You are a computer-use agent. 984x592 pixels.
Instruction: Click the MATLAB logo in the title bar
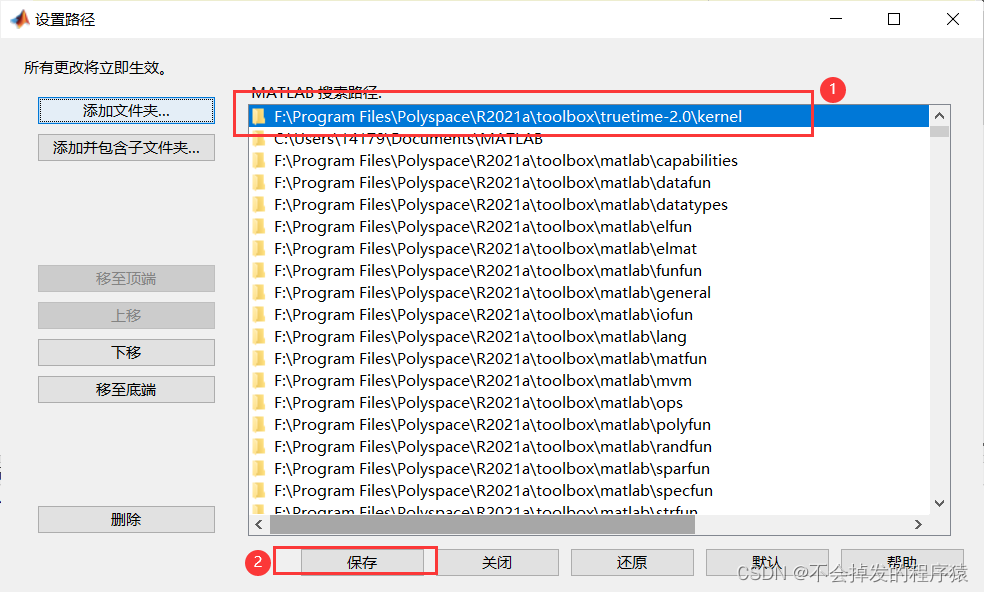coord(18,18)
